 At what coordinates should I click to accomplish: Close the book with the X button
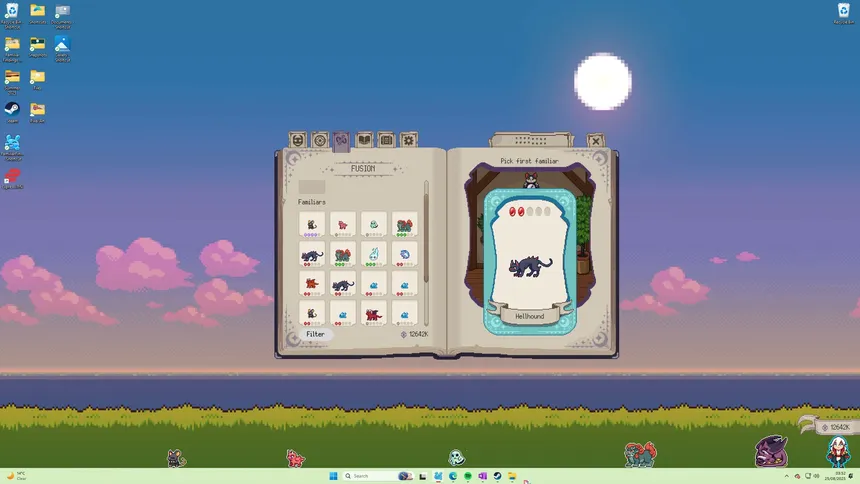click(x=596, y=141)
